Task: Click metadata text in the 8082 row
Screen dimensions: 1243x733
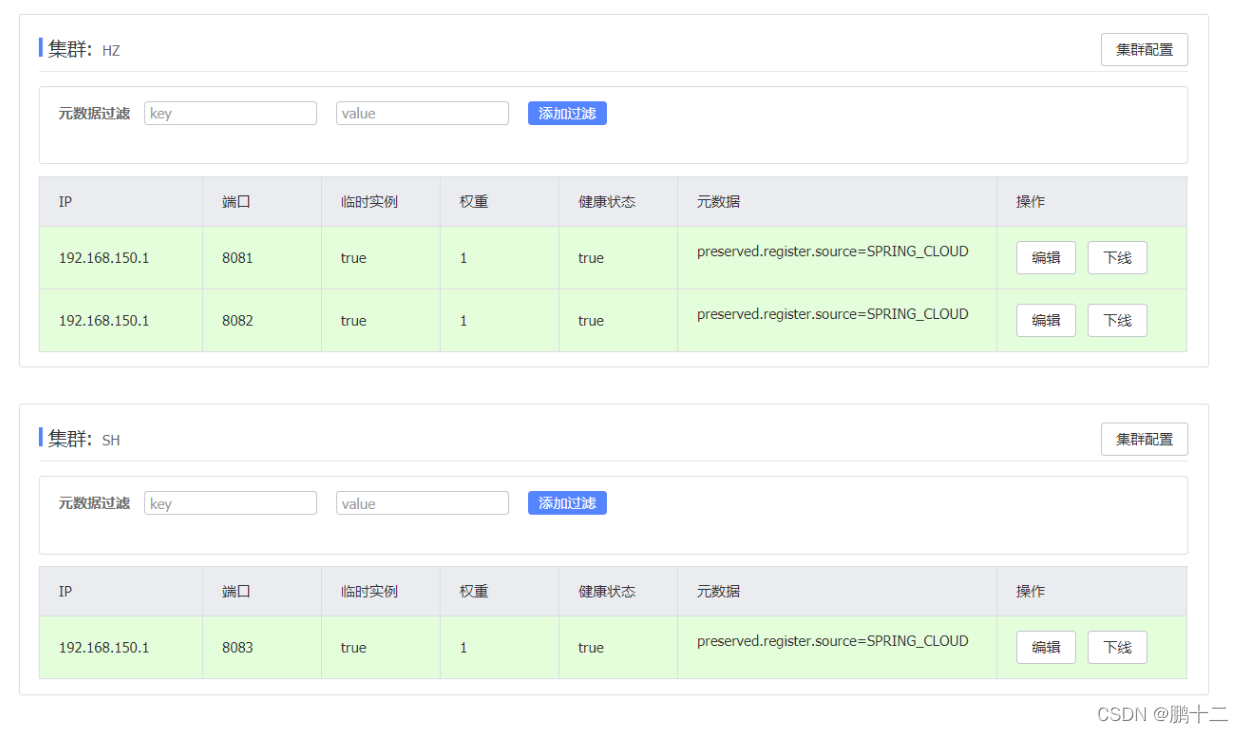Action: click(833, 314)
